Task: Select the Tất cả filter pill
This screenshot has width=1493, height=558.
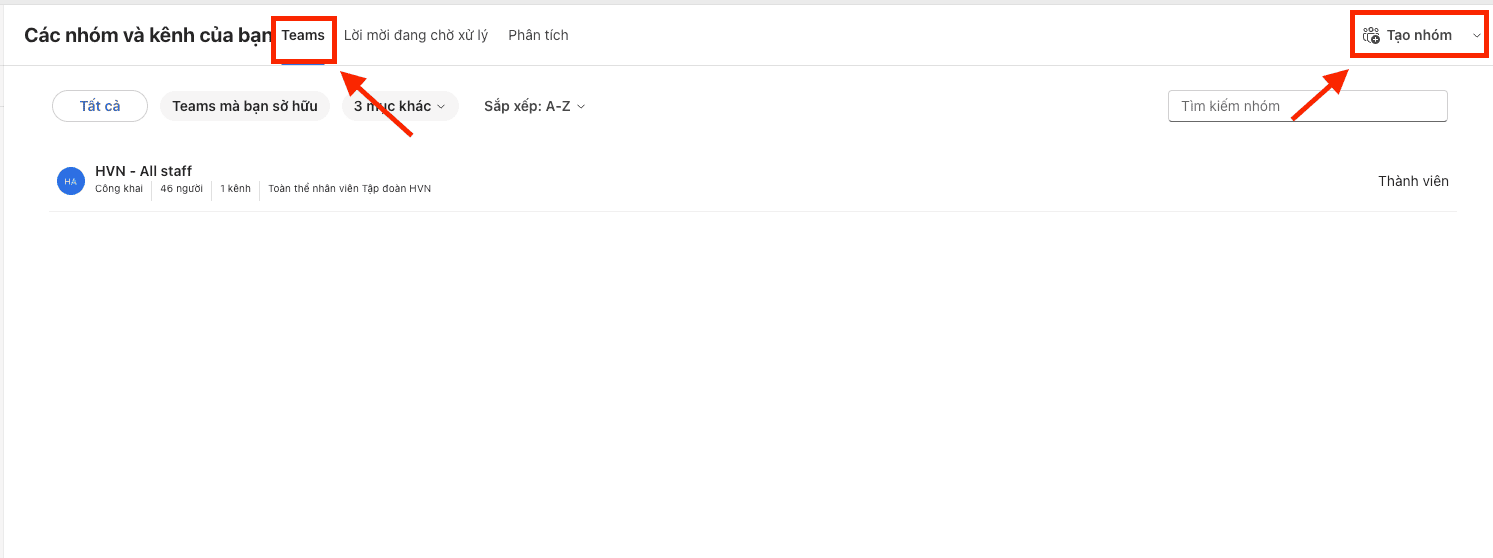Action: (100, 106)
